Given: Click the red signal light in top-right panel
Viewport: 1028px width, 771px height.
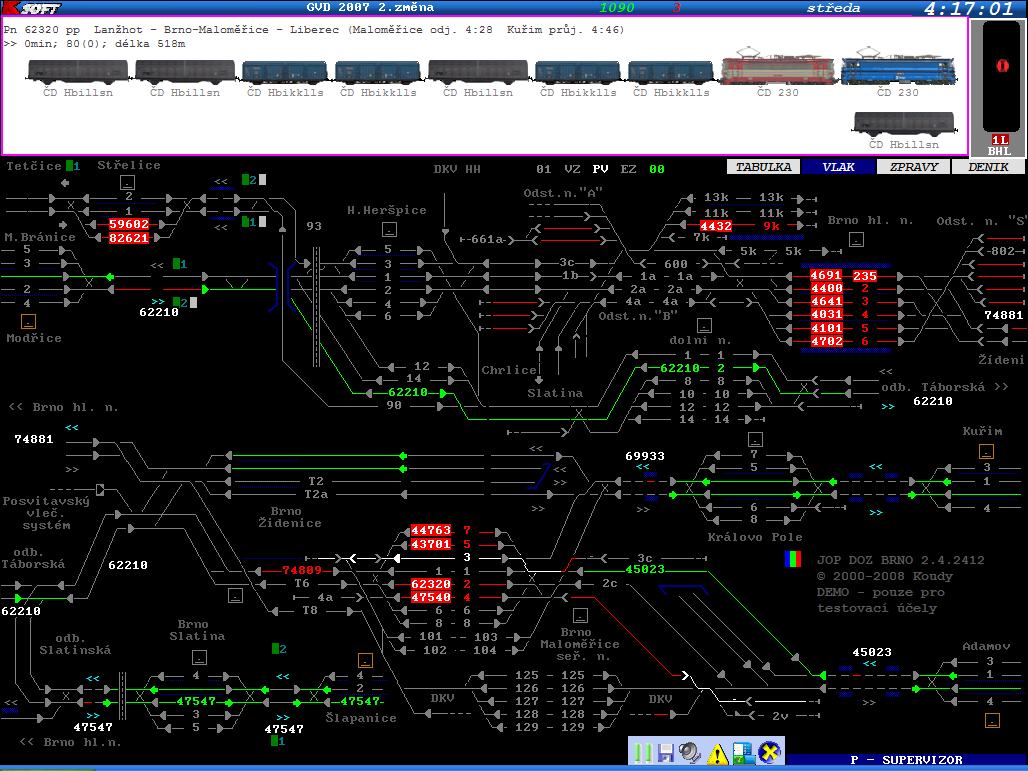Looking at the screenshot, I should (x=998, y=64).
